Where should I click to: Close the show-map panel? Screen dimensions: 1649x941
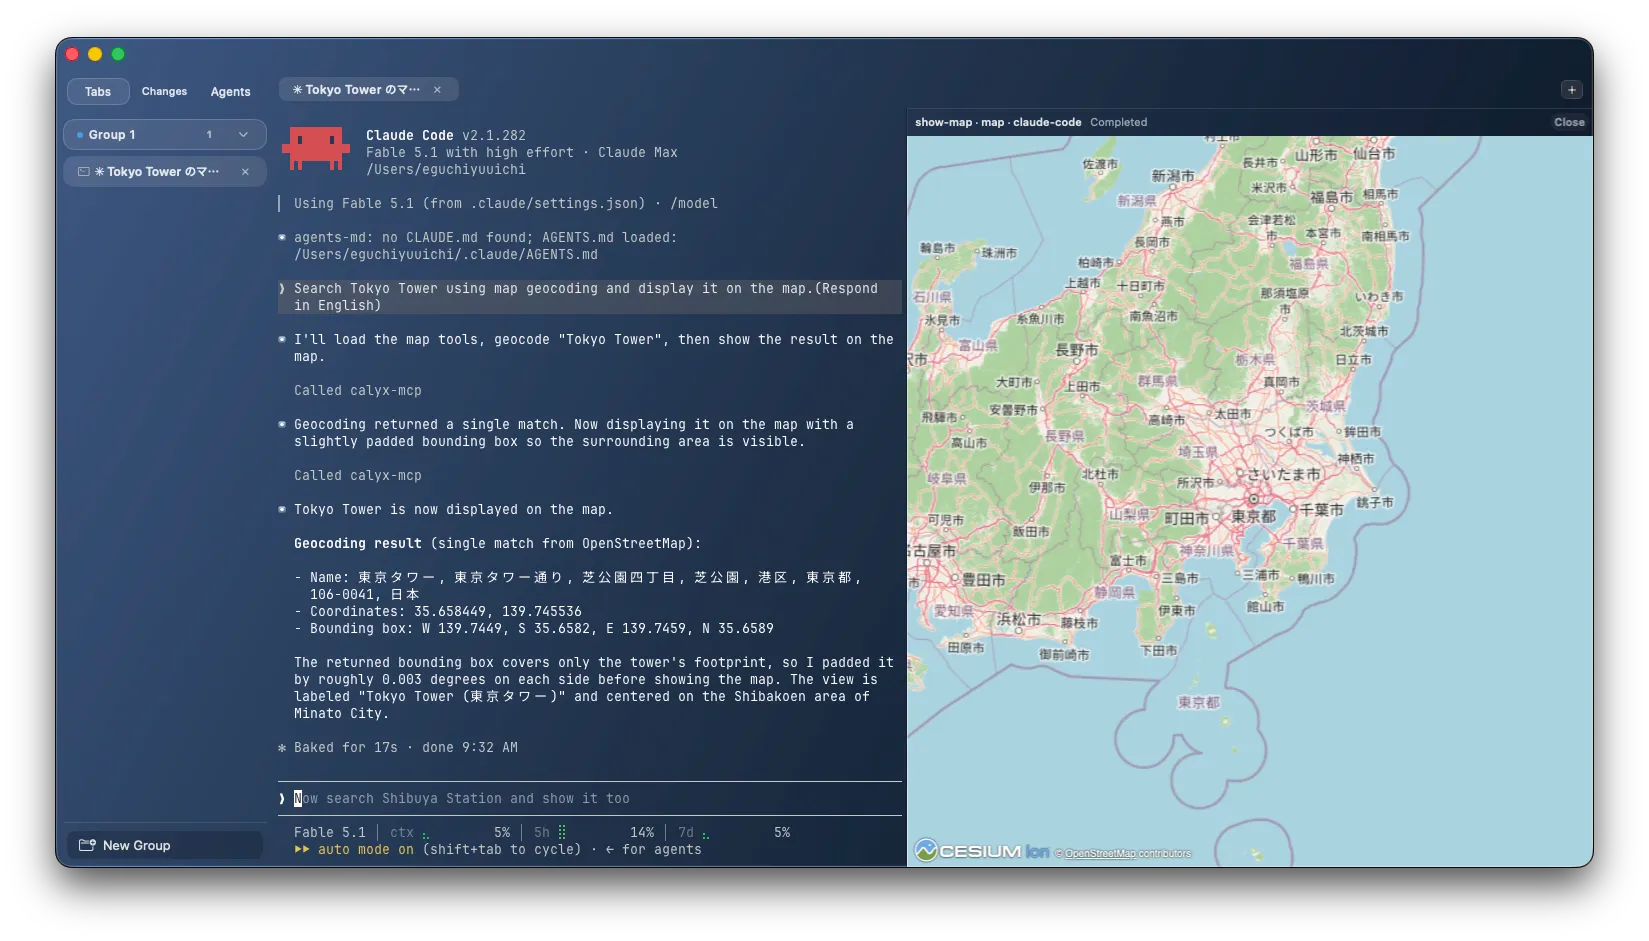pos(1569,122)
